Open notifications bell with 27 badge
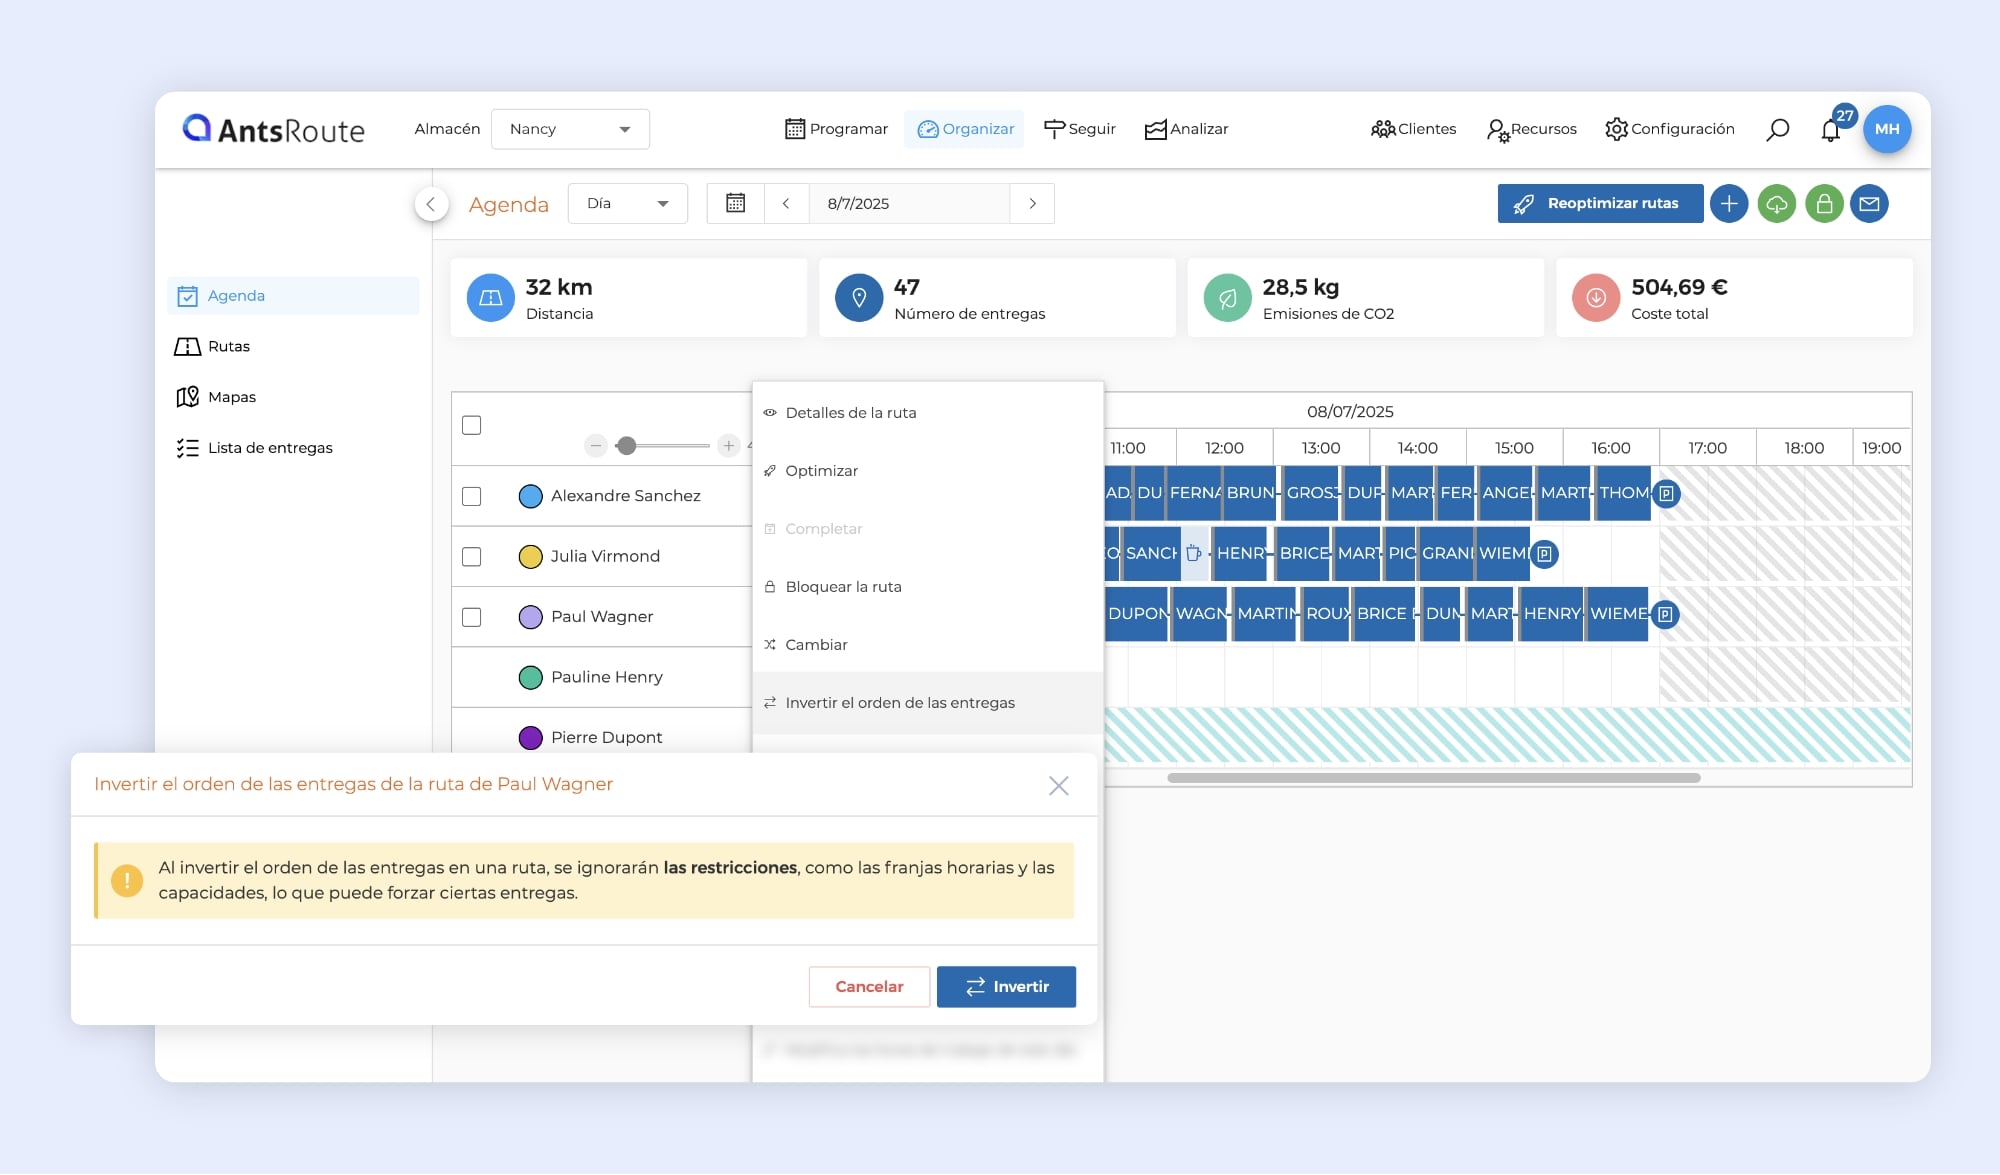The height and width of the screenshot is (1175, 2000). 1830,130
